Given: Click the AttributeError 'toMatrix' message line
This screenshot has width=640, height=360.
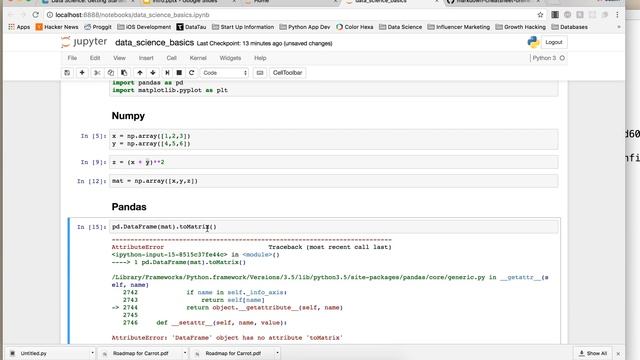Looking at the screenshot, I should point(227,338).
